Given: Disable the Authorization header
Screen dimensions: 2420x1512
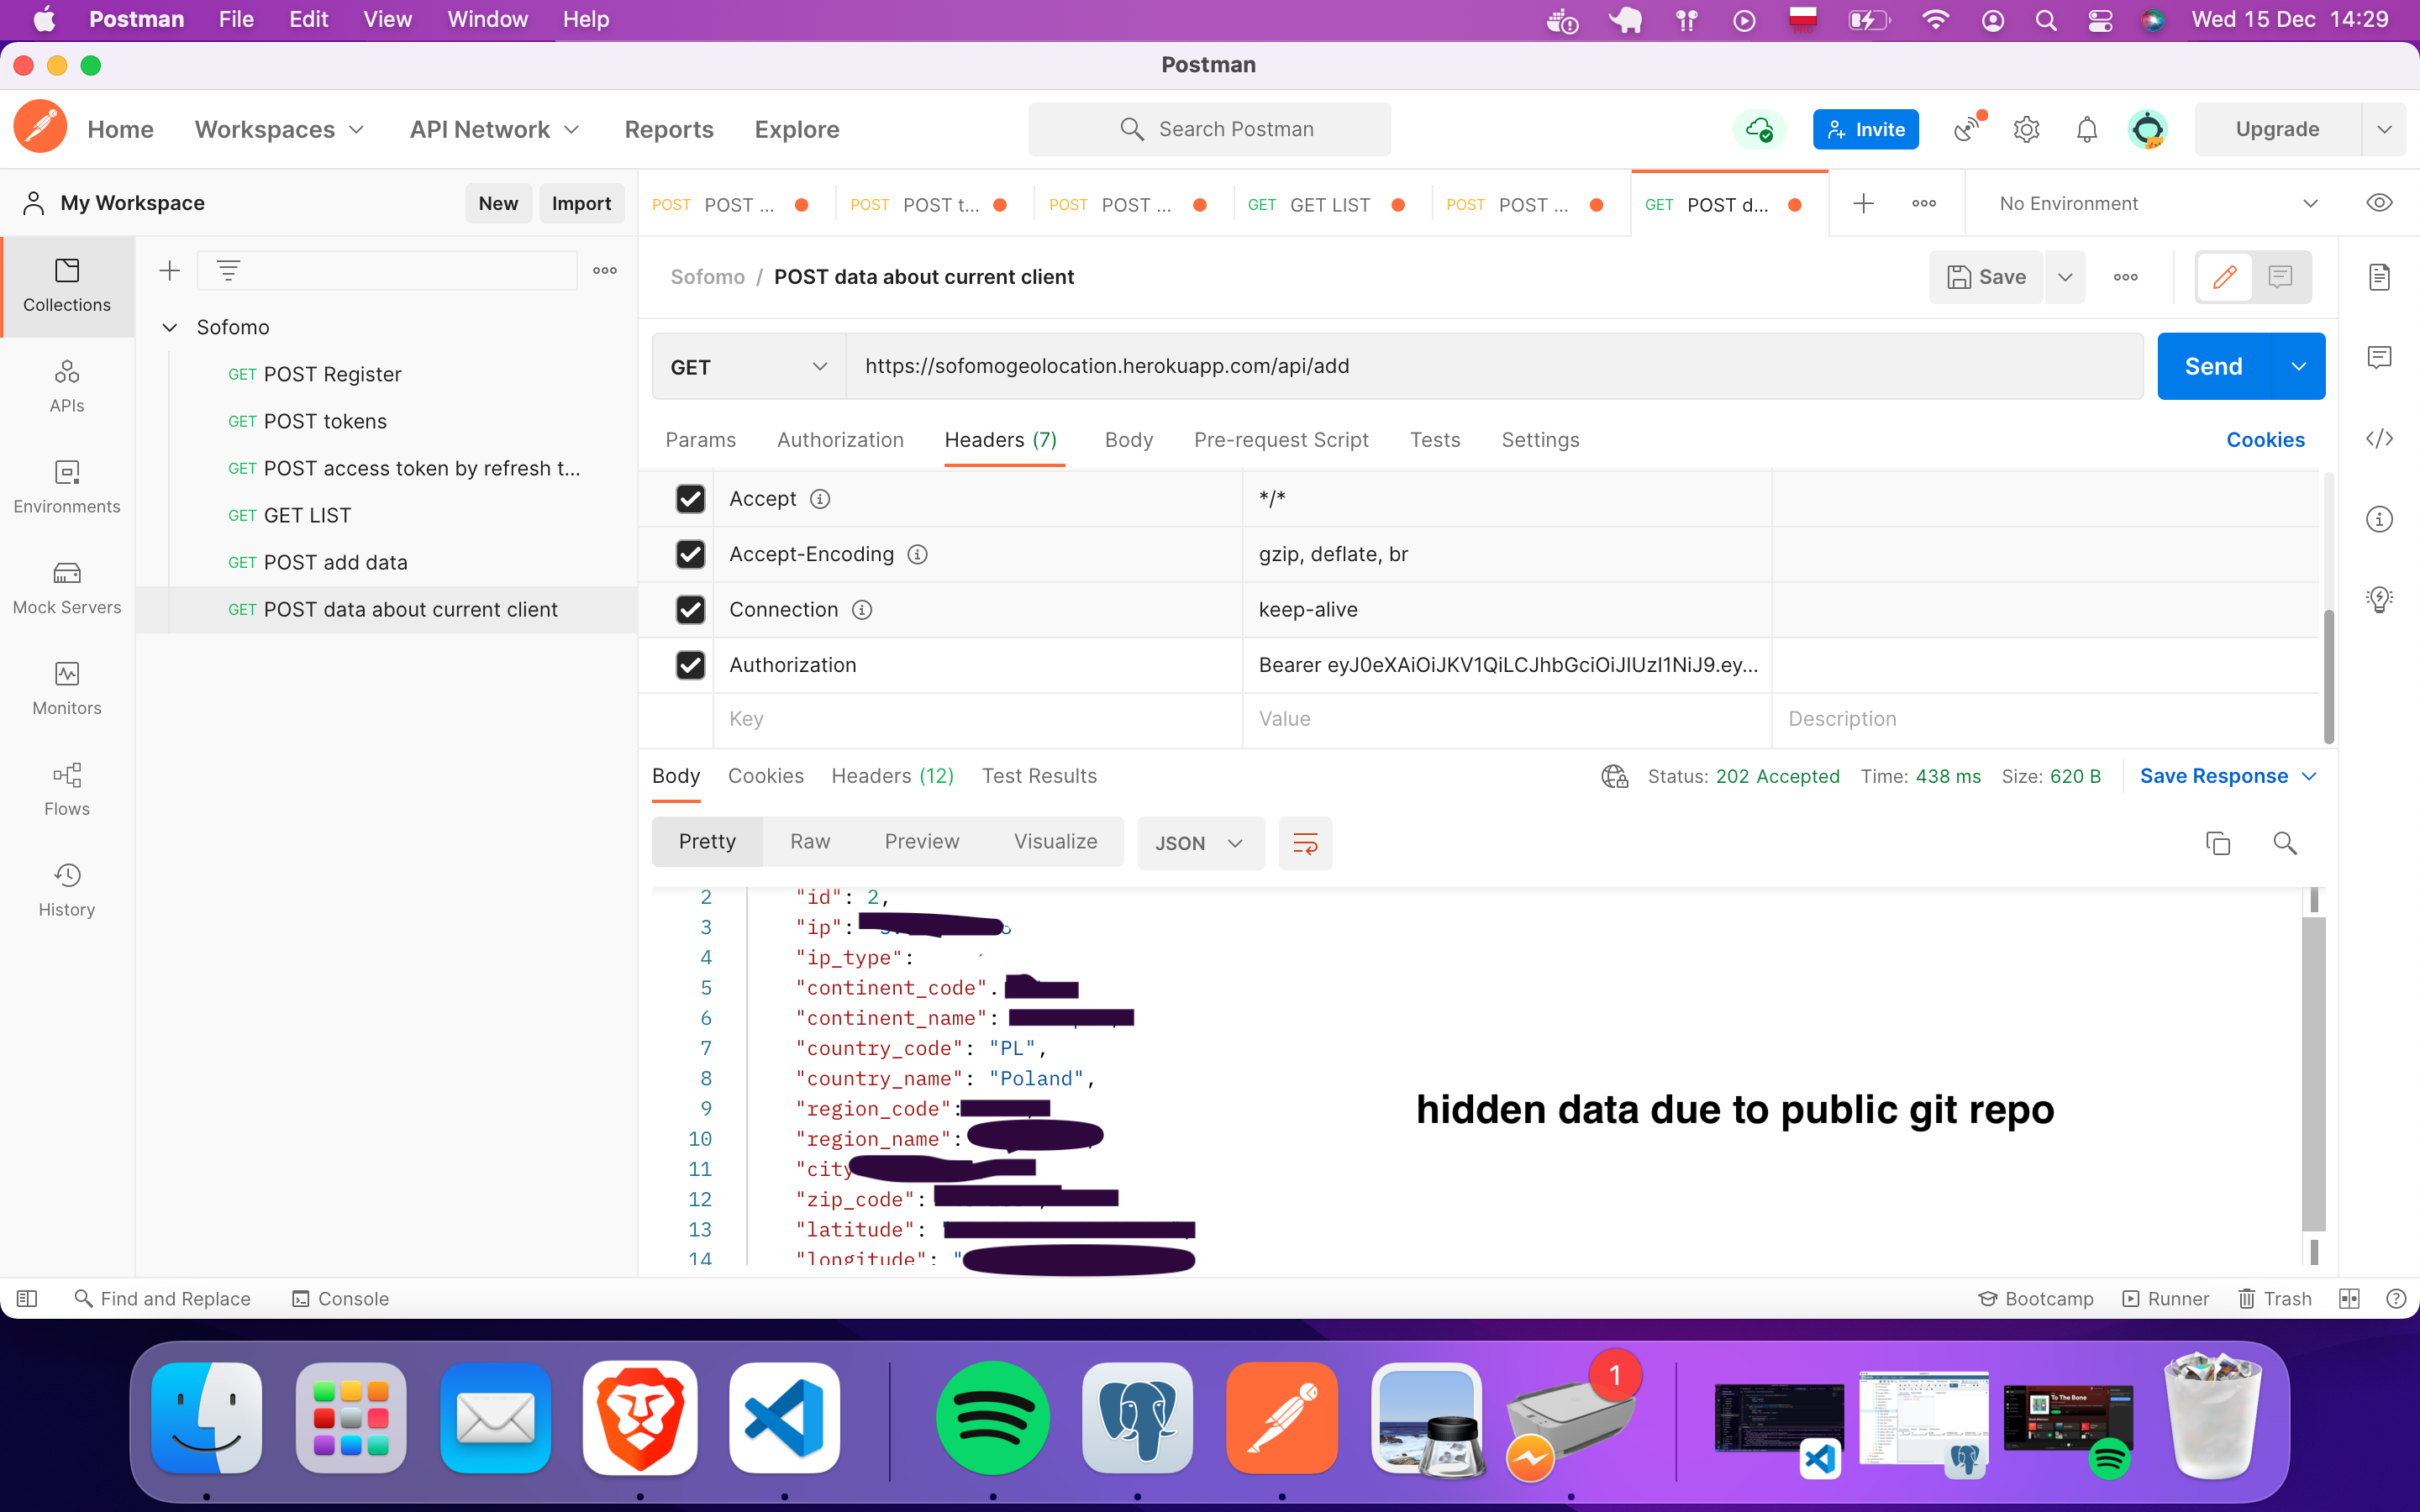Looking at the screenshot, I should 691,665.
